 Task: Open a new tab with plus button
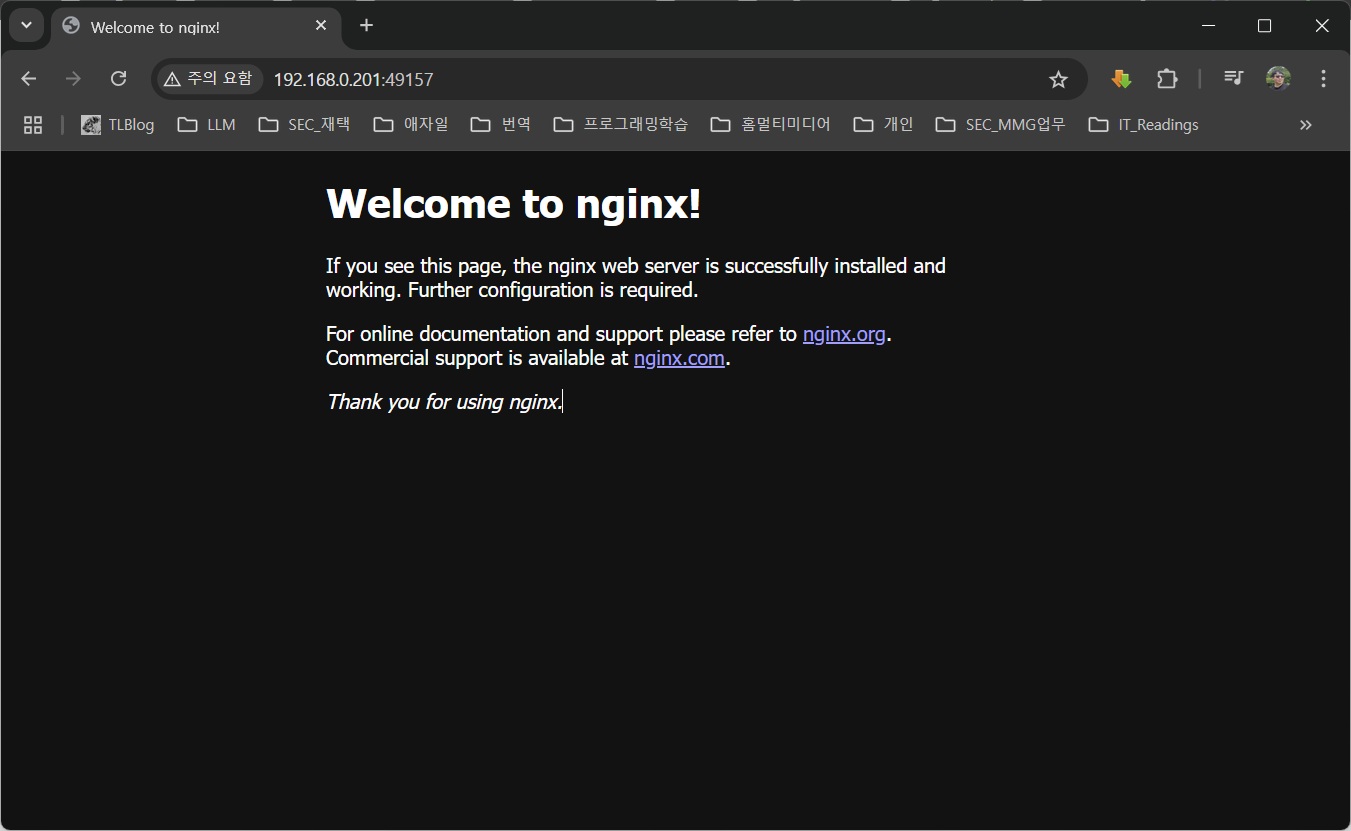click(366, 25)
